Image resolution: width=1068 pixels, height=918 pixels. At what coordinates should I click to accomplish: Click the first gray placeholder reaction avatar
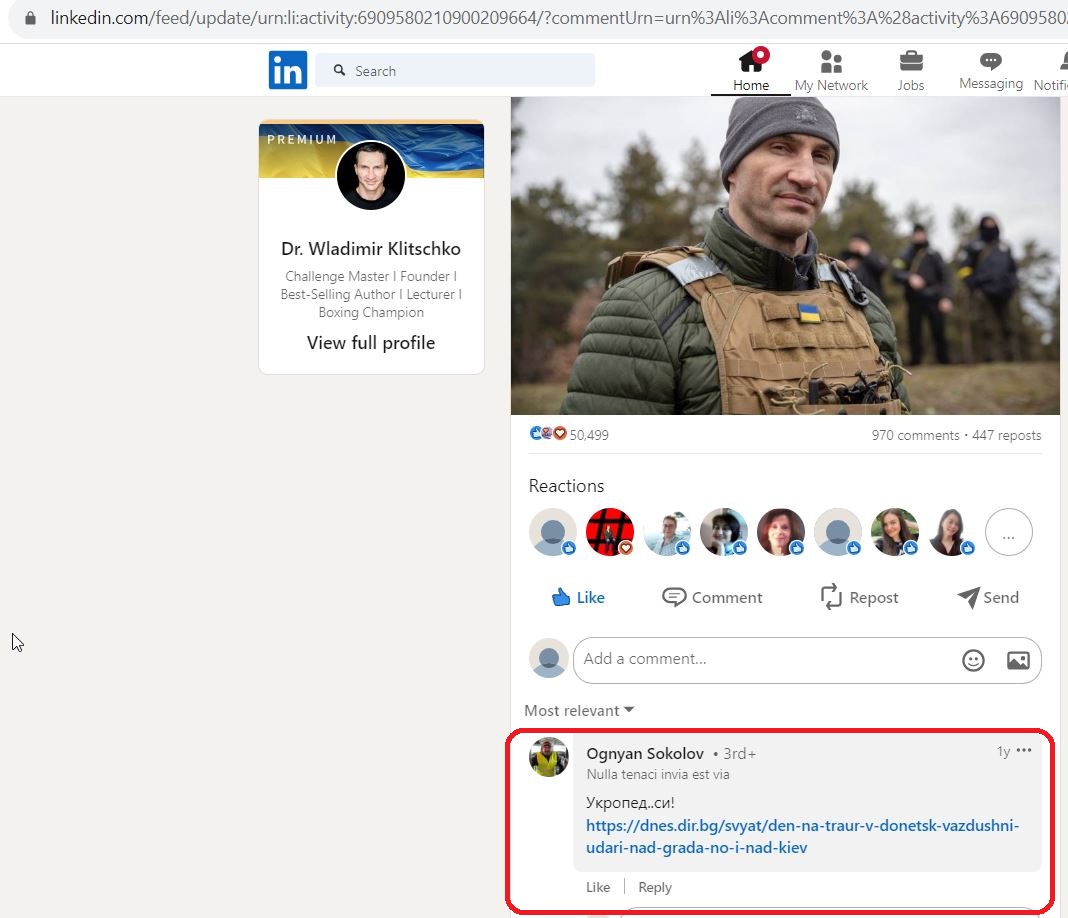coord(552,532)
